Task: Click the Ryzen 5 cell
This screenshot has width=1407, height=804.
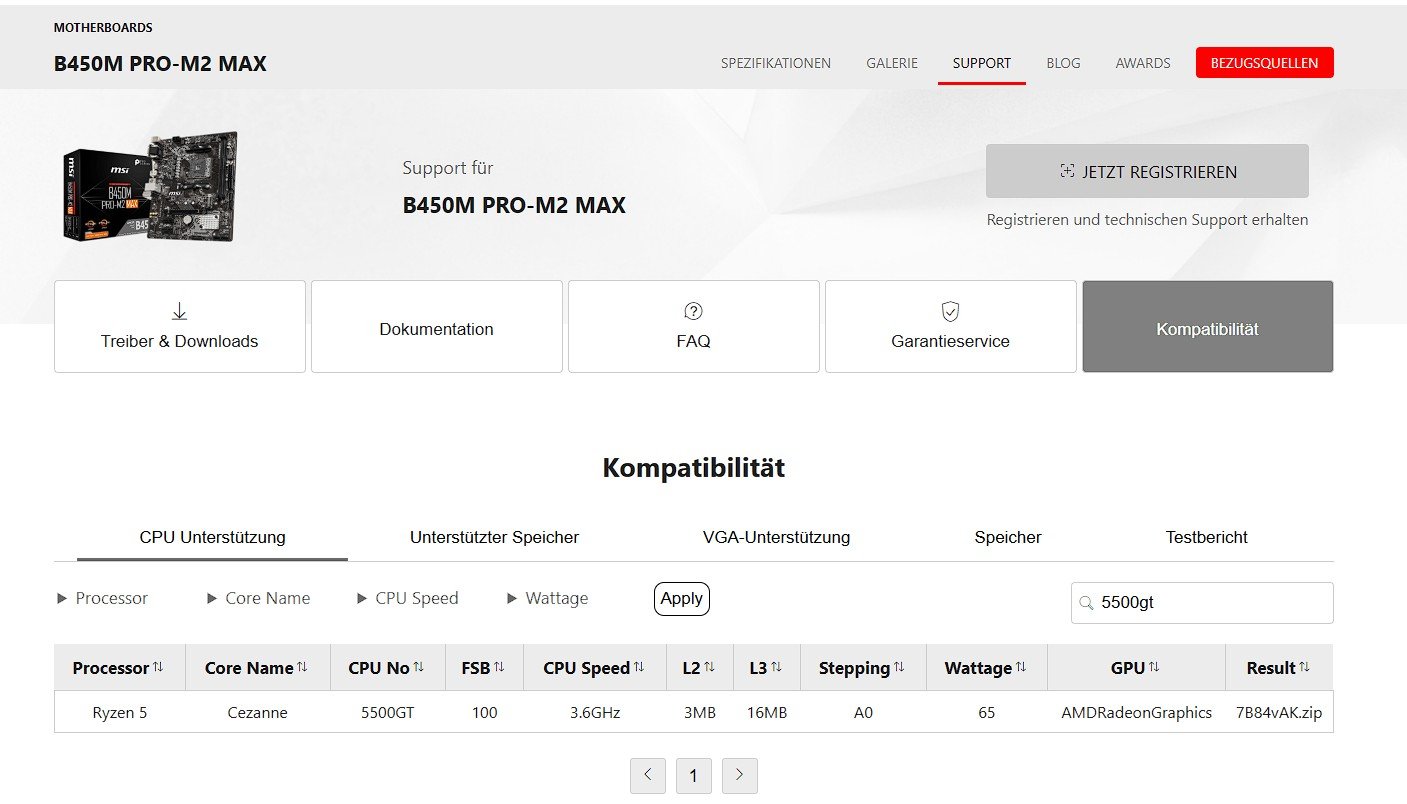Action: [x=120, y=713]
